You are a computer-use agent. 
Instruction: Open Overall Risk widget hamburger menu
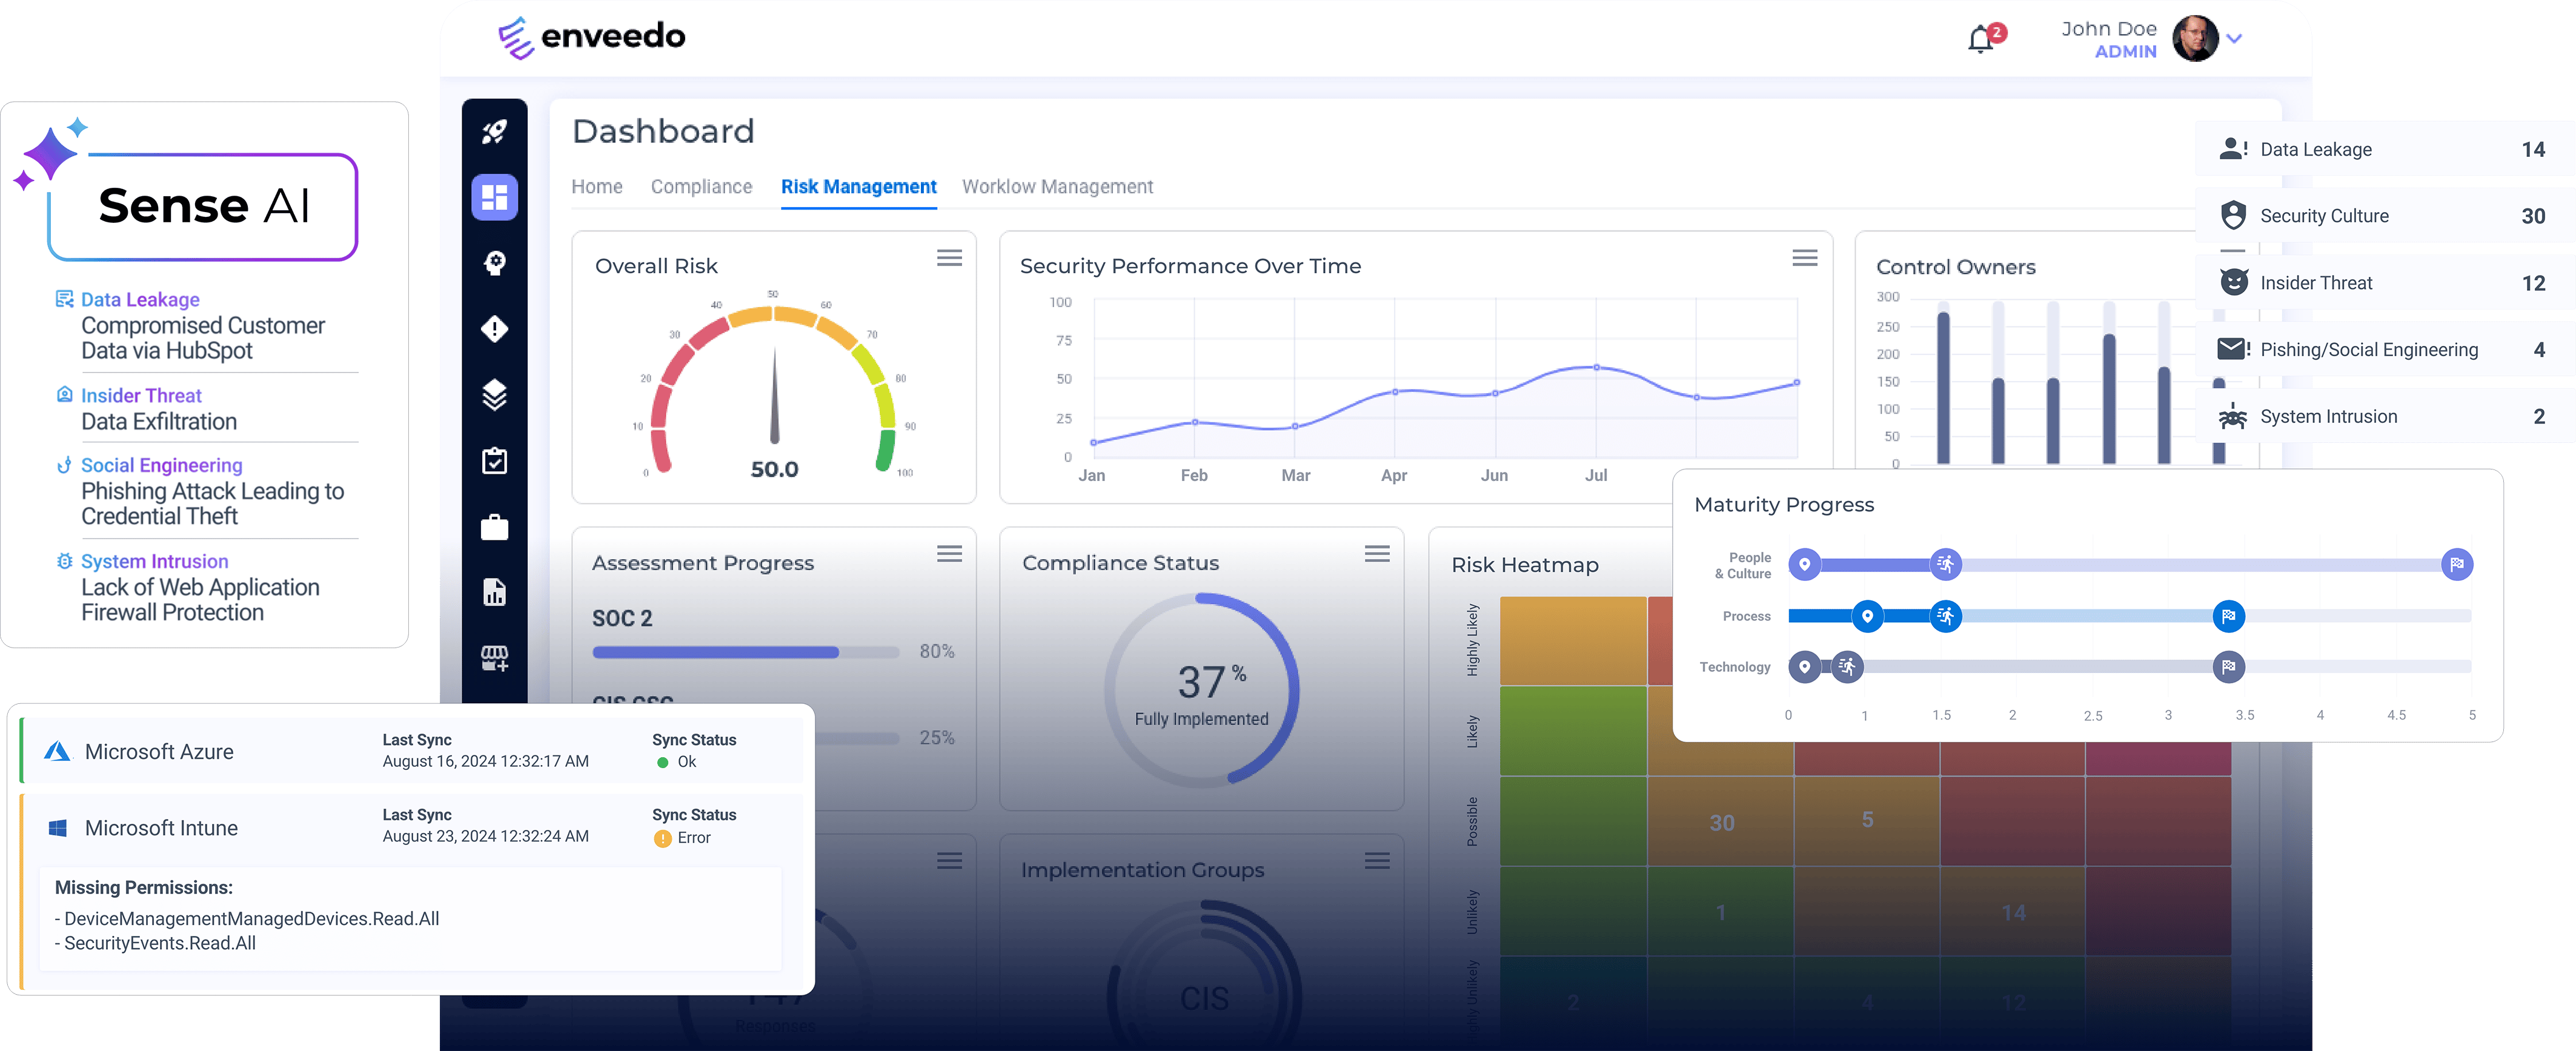pos(949,258)
